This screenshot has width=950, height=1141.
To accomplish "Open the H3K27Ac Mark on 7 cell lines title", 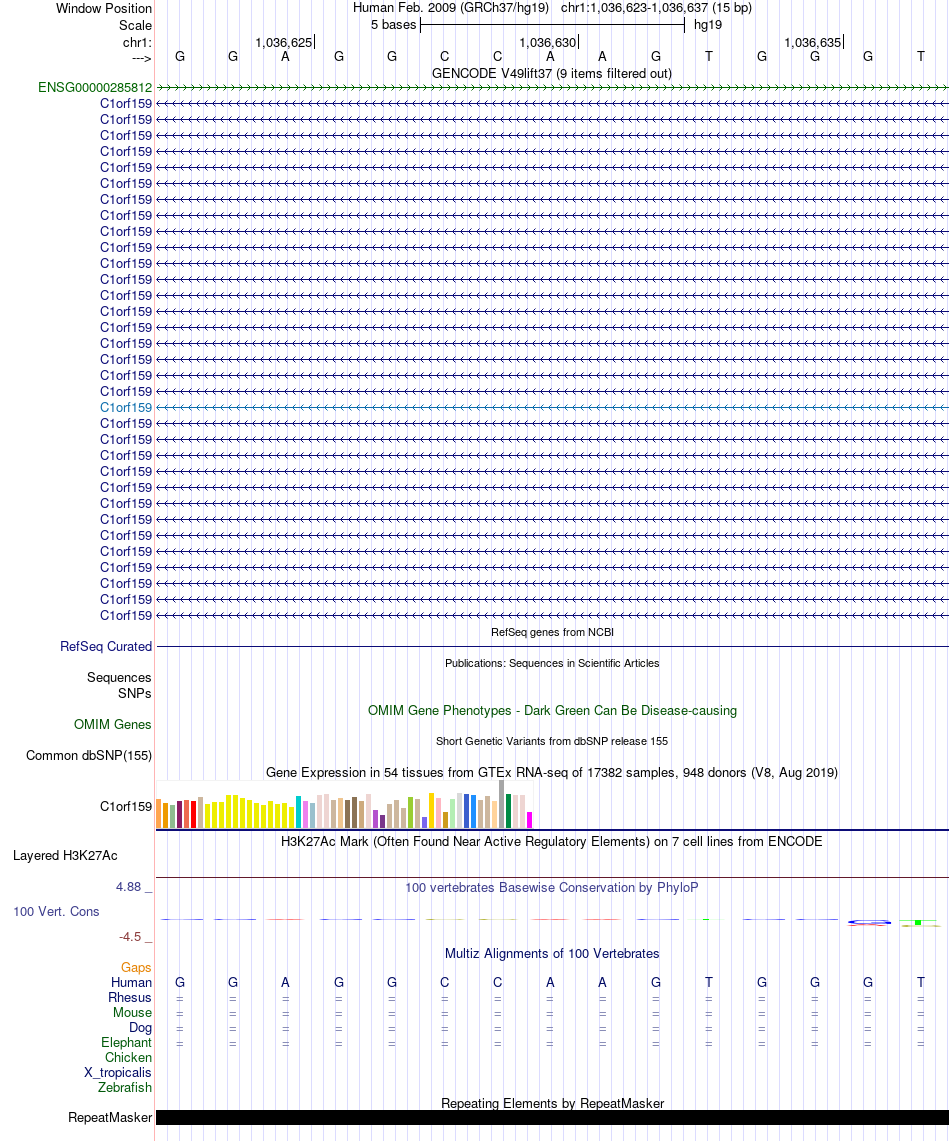I will click(552, 841).
